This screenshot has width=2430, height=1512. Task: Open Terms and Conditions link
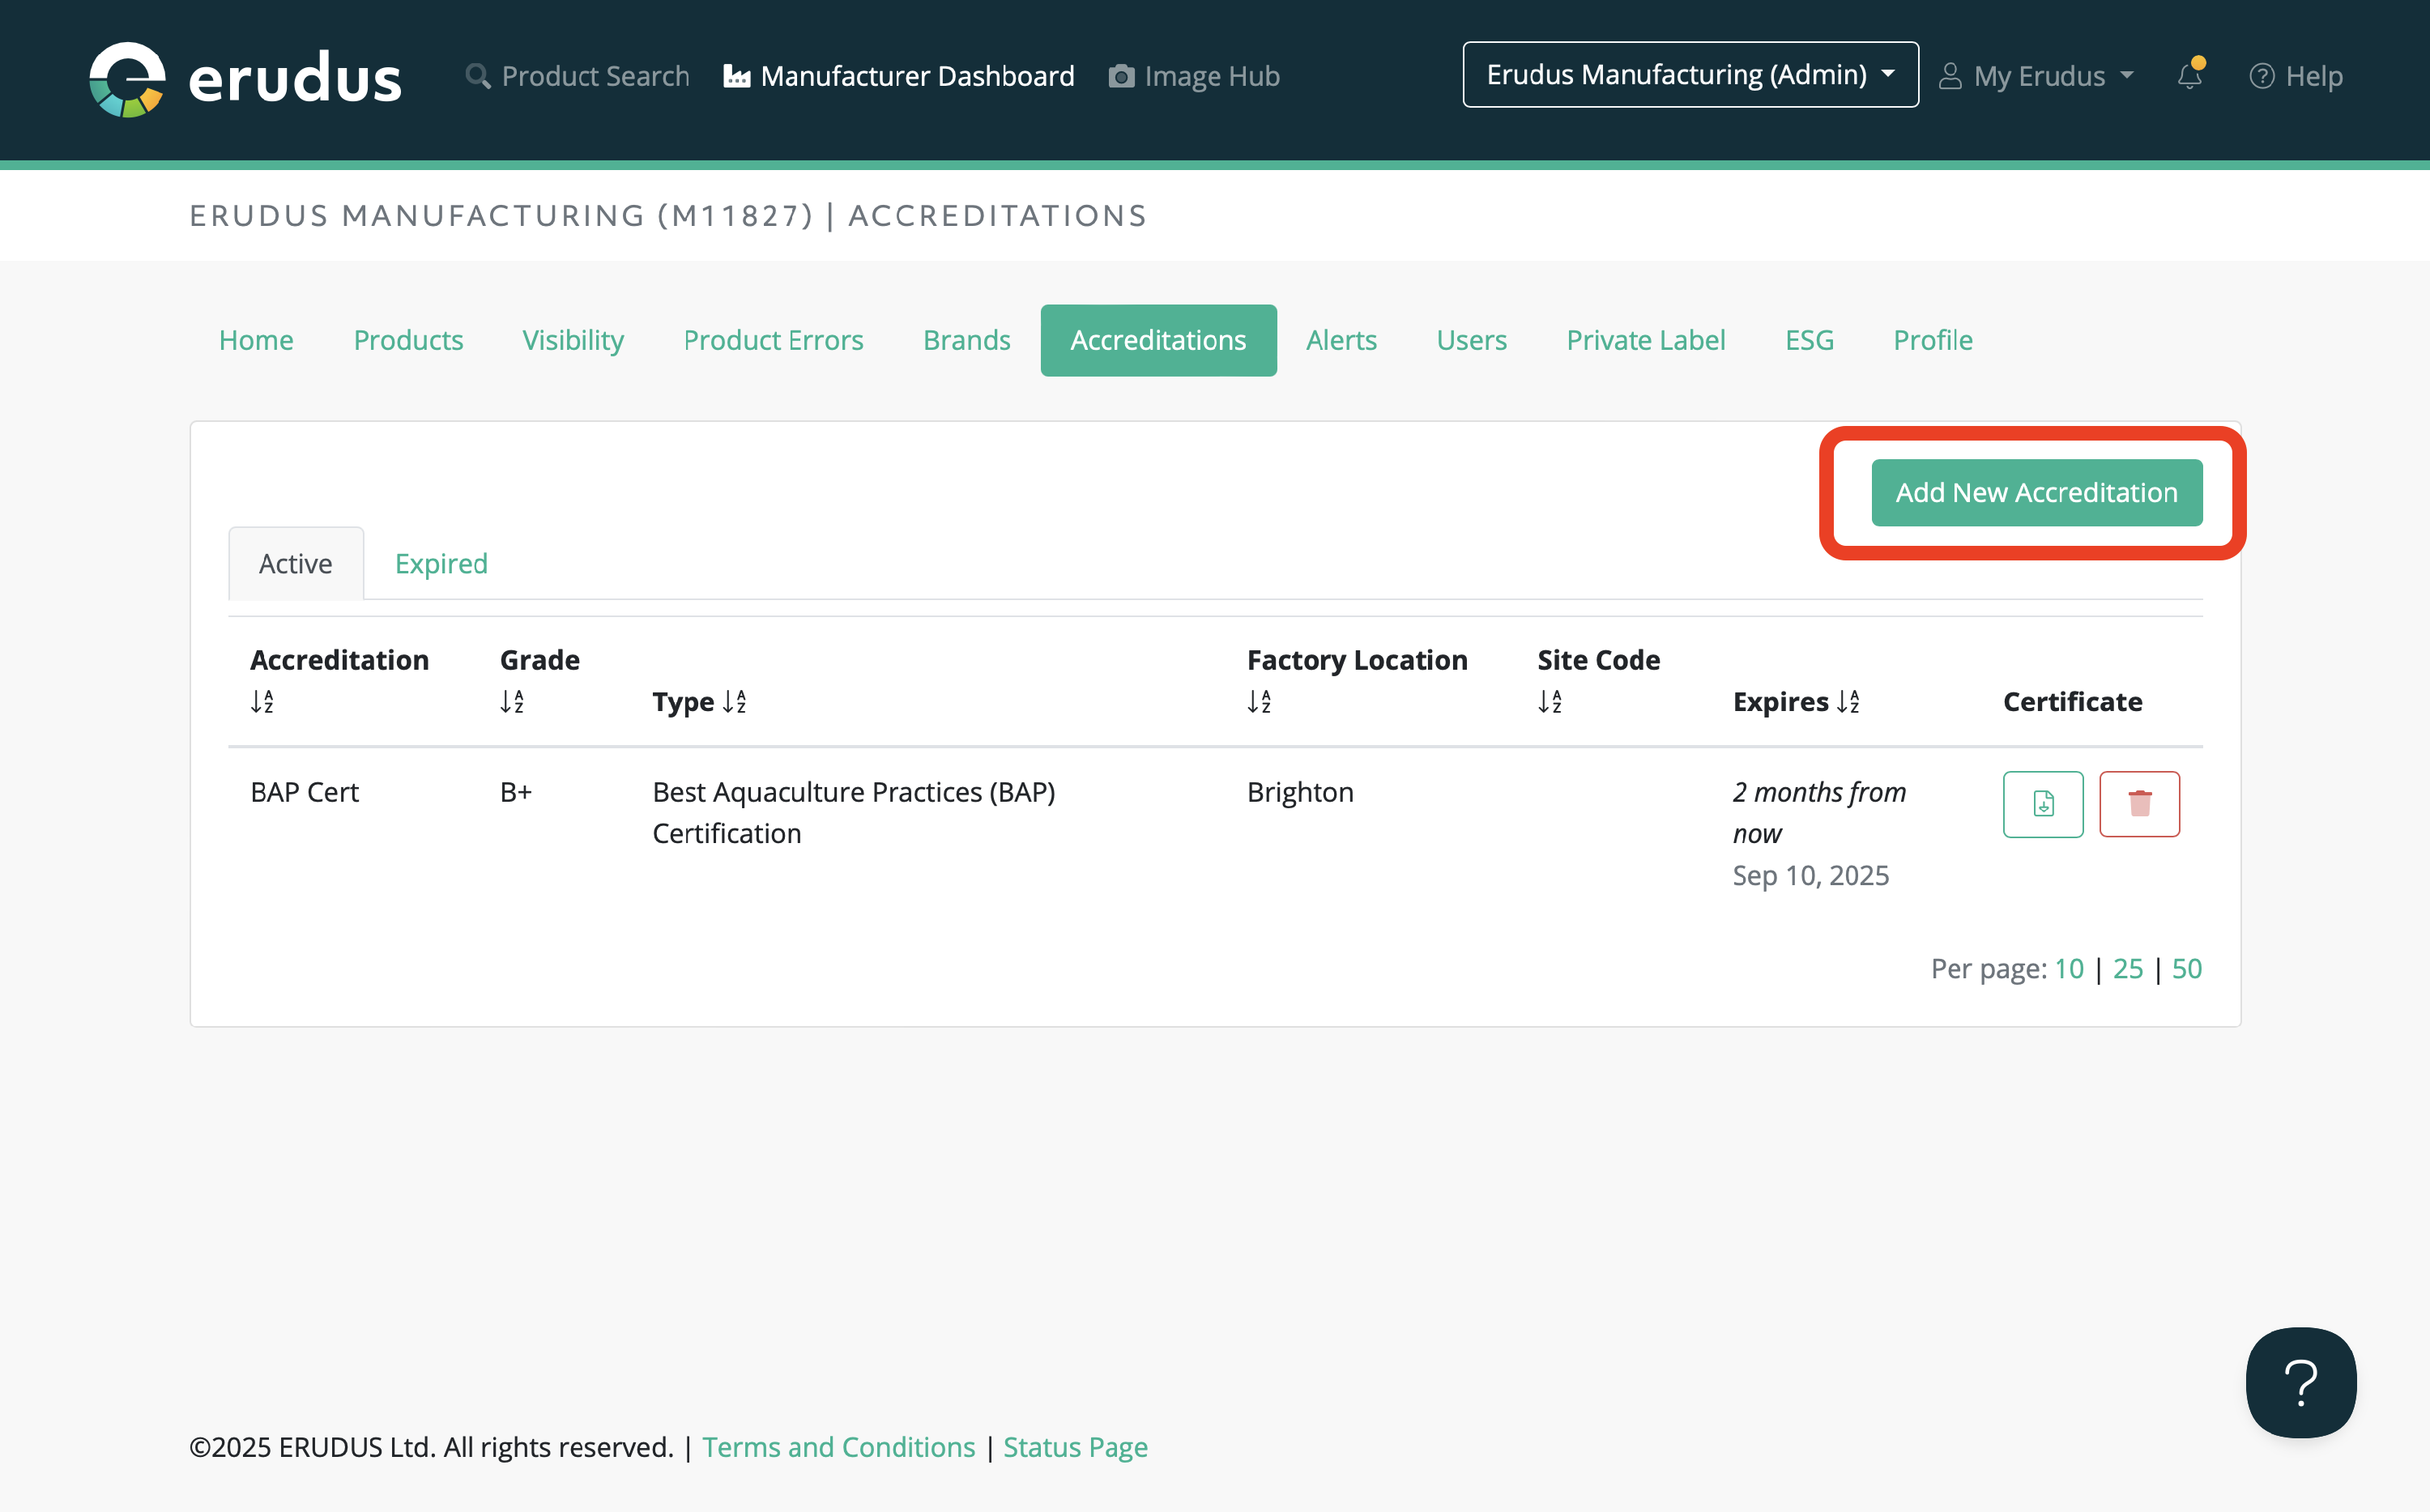pyautogui.click(x=838, y=1447)
